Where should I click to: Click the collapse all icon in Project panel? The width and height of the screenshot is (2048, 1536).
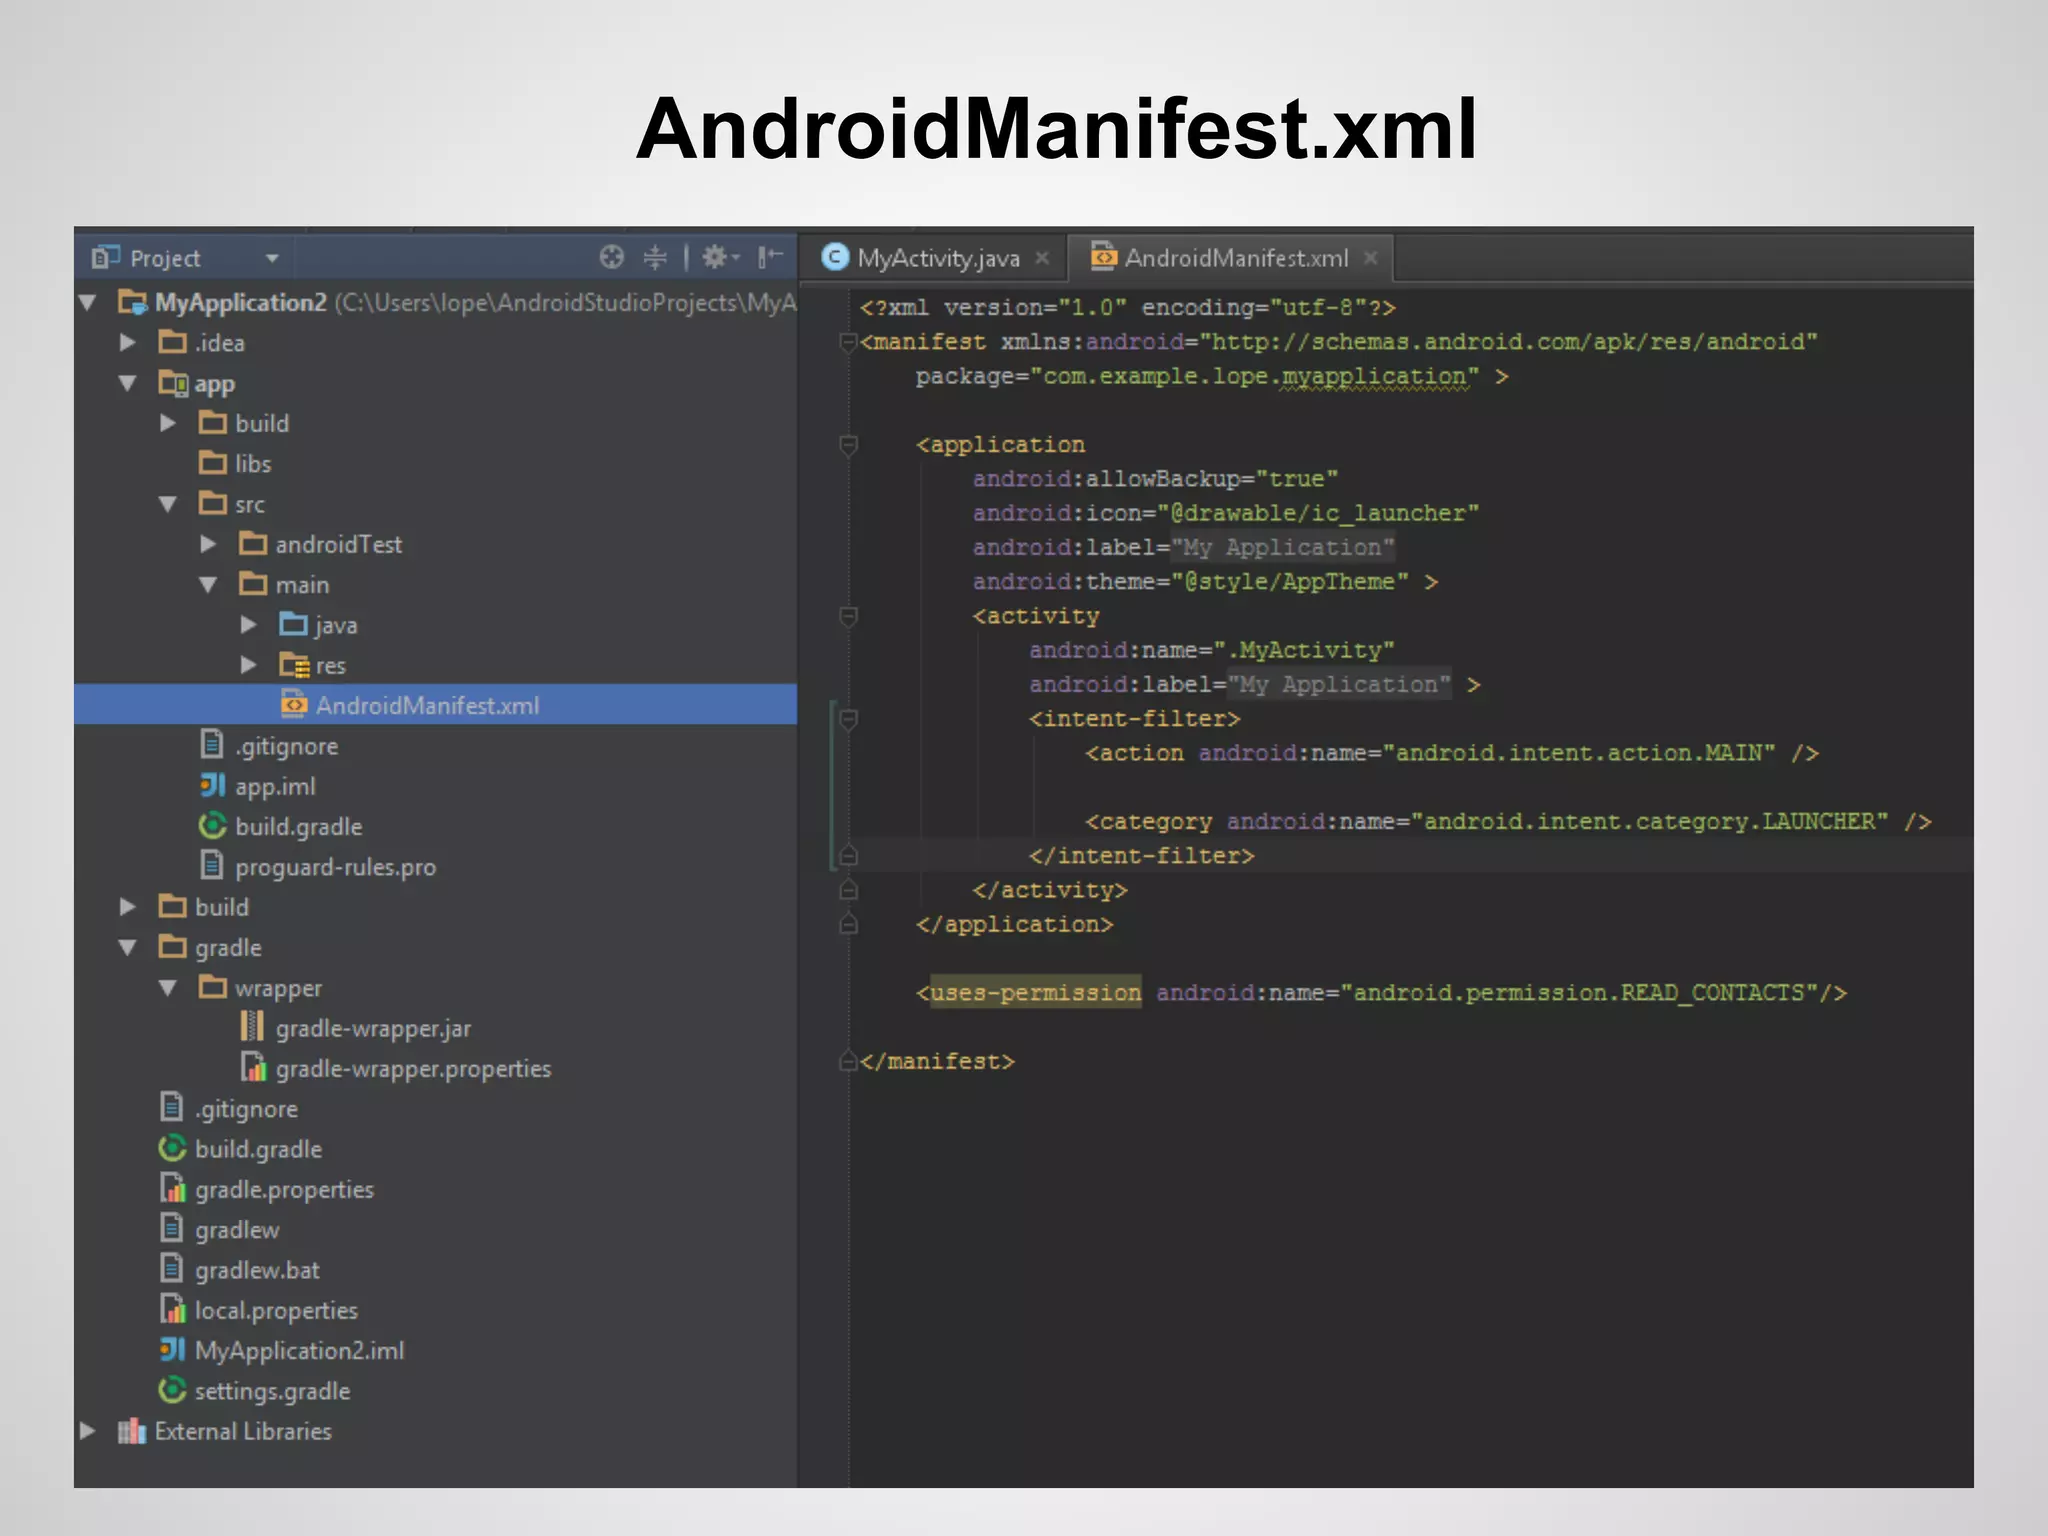click(x=655, y=258)
